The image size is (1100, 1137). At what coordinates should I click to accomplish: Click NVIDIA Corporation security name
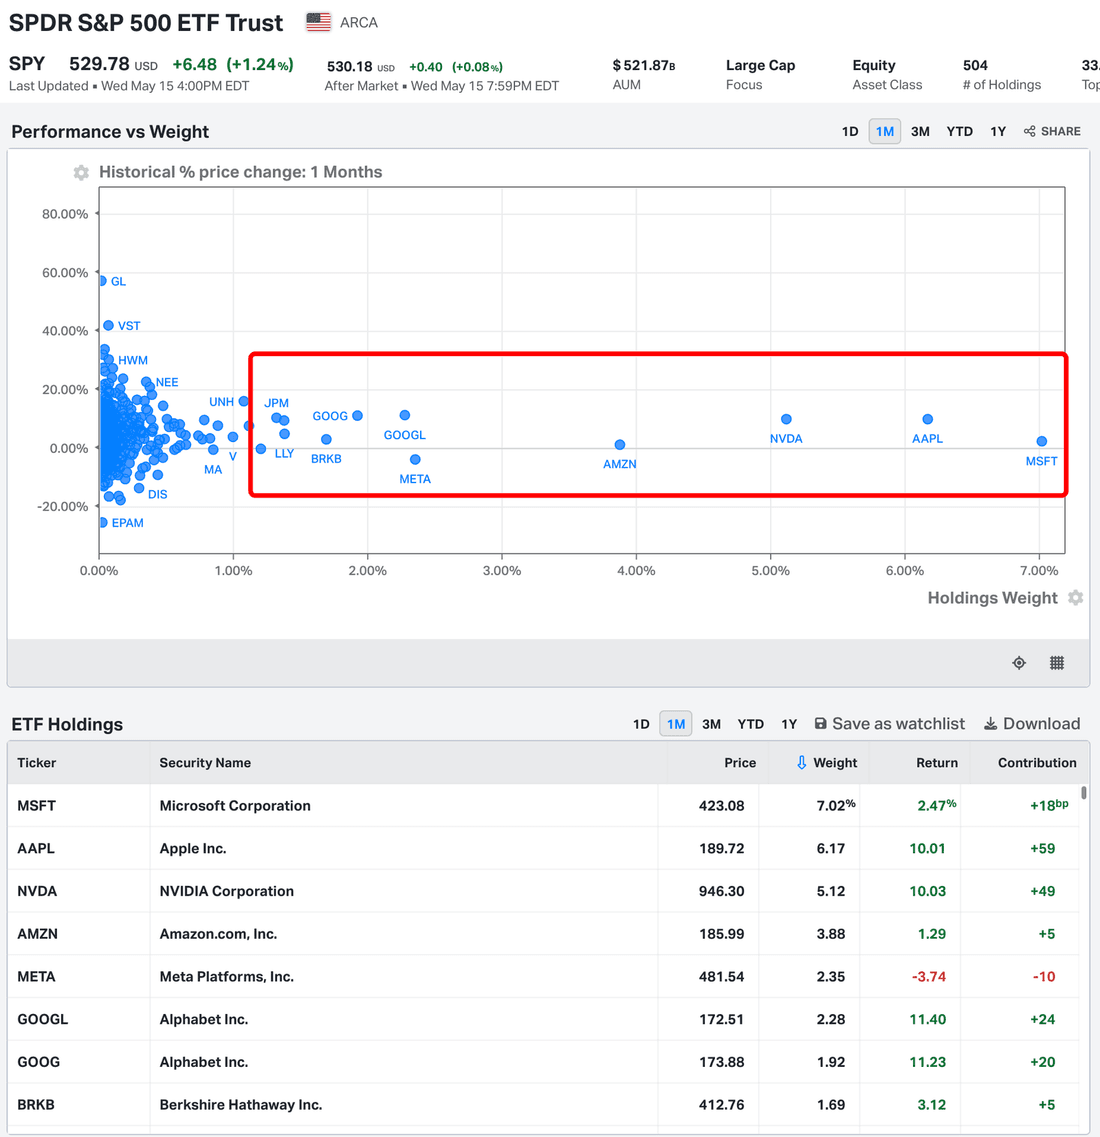[x=227, y=891]
